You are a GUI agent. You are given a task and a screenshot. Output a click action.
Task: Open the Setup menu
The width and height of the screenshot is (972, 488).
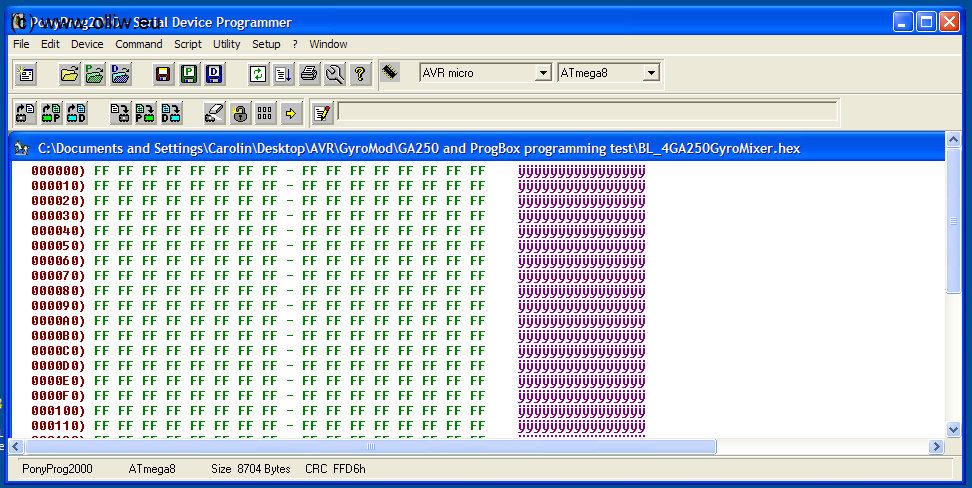(x=266, y=44)
